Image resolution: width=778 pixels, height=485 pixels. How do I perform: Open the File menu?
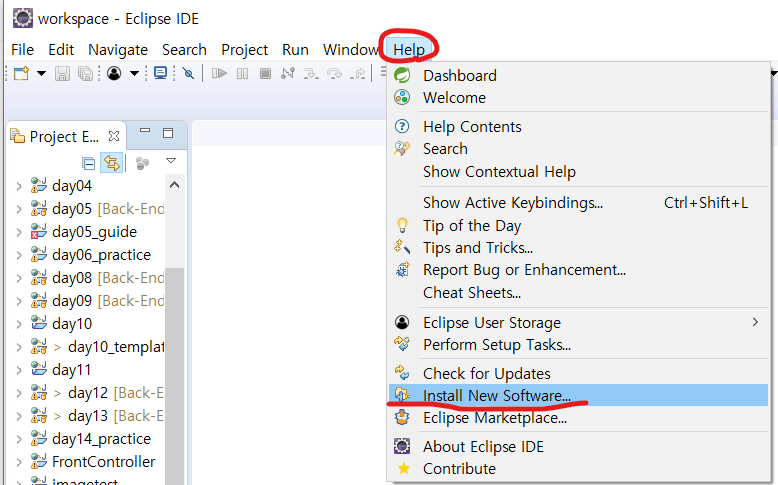(22, 50)
